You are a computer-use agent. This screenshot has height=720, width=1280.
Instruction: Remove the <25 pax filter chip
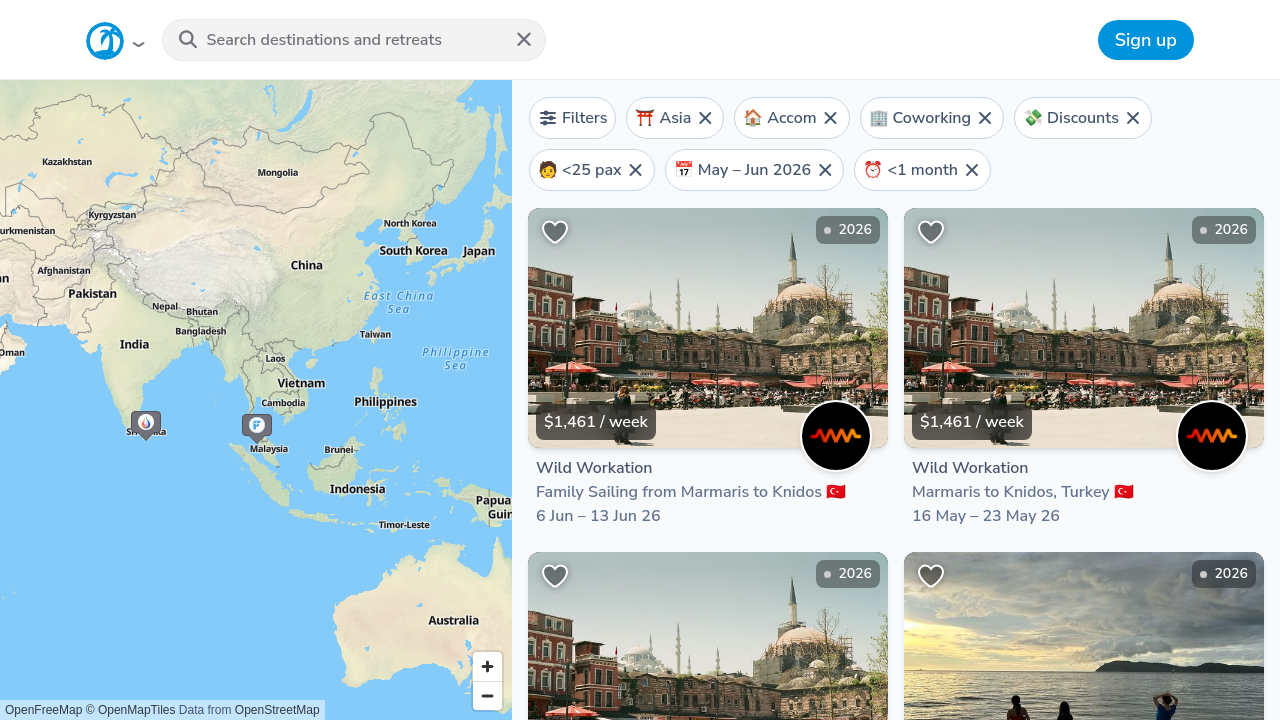pos(635,170)
